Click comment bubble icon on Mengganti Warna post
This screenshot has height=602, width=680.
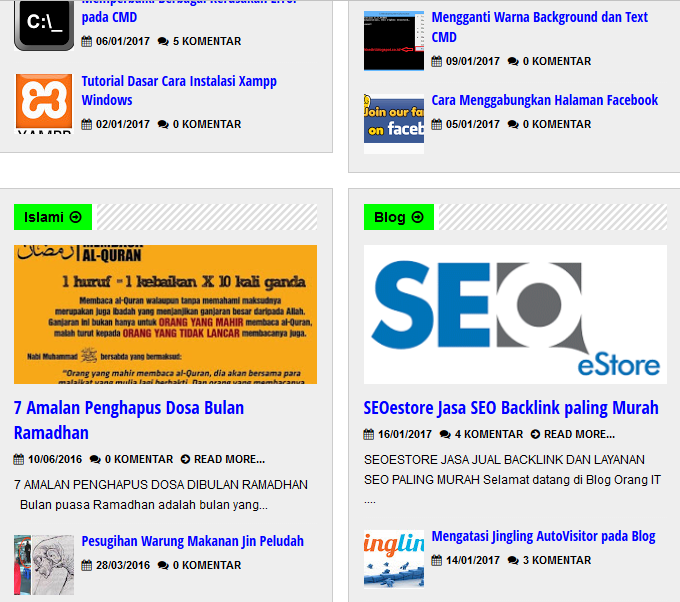(513, 62)
